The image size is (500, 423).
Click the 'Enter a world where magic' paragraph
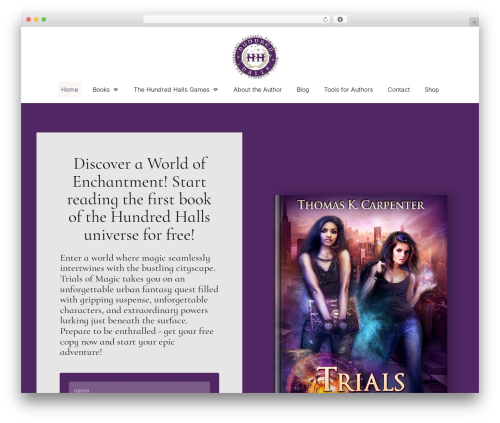[x=139, y=305]
